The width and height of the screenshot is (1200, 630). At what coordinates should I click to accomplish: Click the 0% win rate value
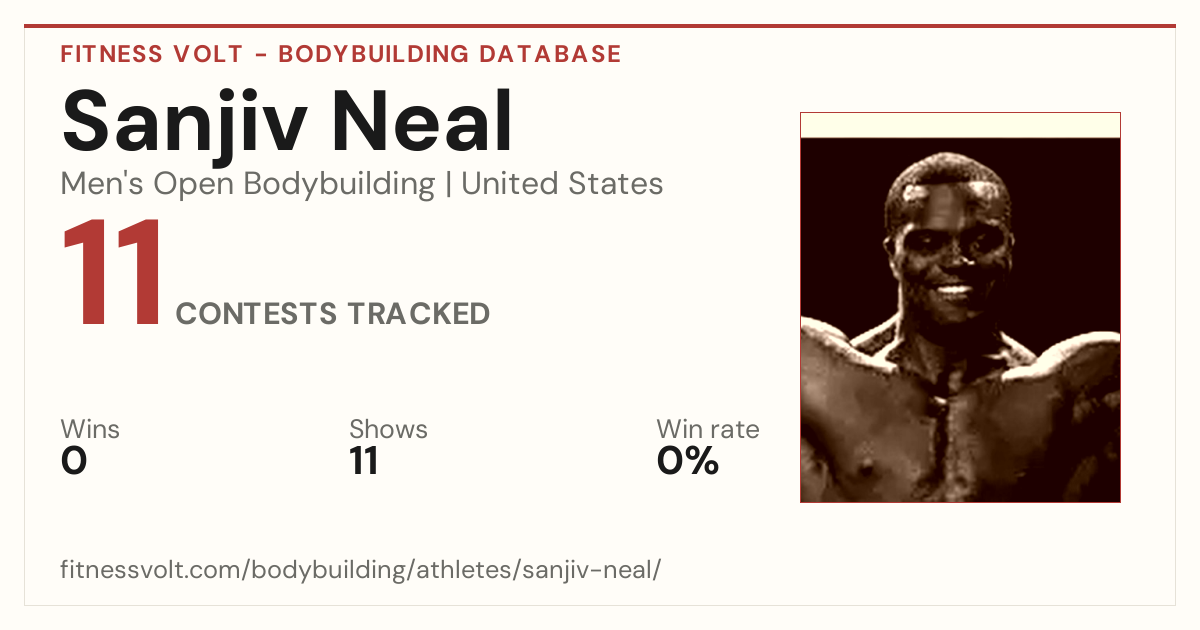pyautogui.click(x=688, y=461)
